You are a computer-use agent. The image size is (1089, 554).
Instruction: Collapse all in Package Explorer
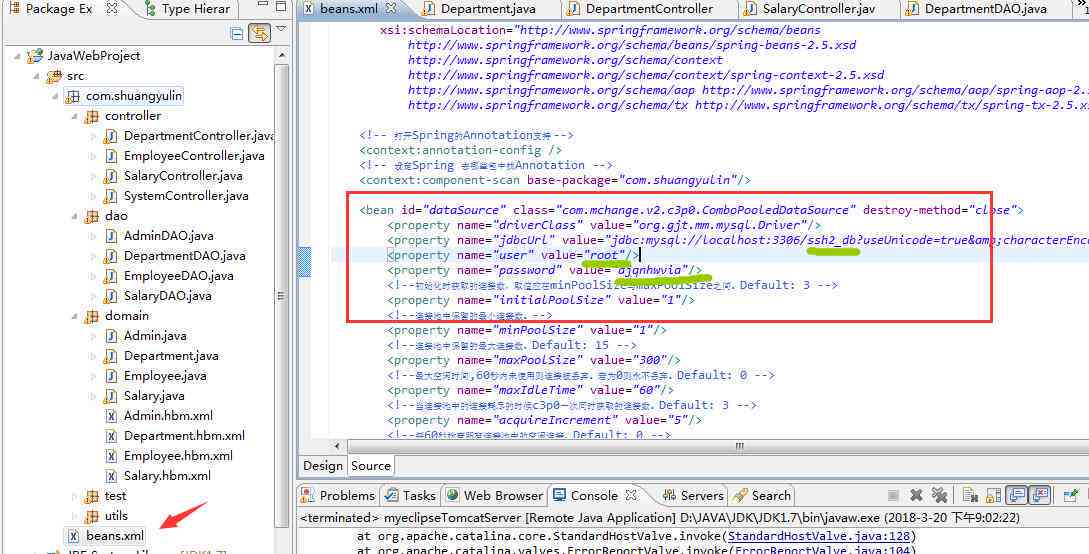click(x=237, y=33)
